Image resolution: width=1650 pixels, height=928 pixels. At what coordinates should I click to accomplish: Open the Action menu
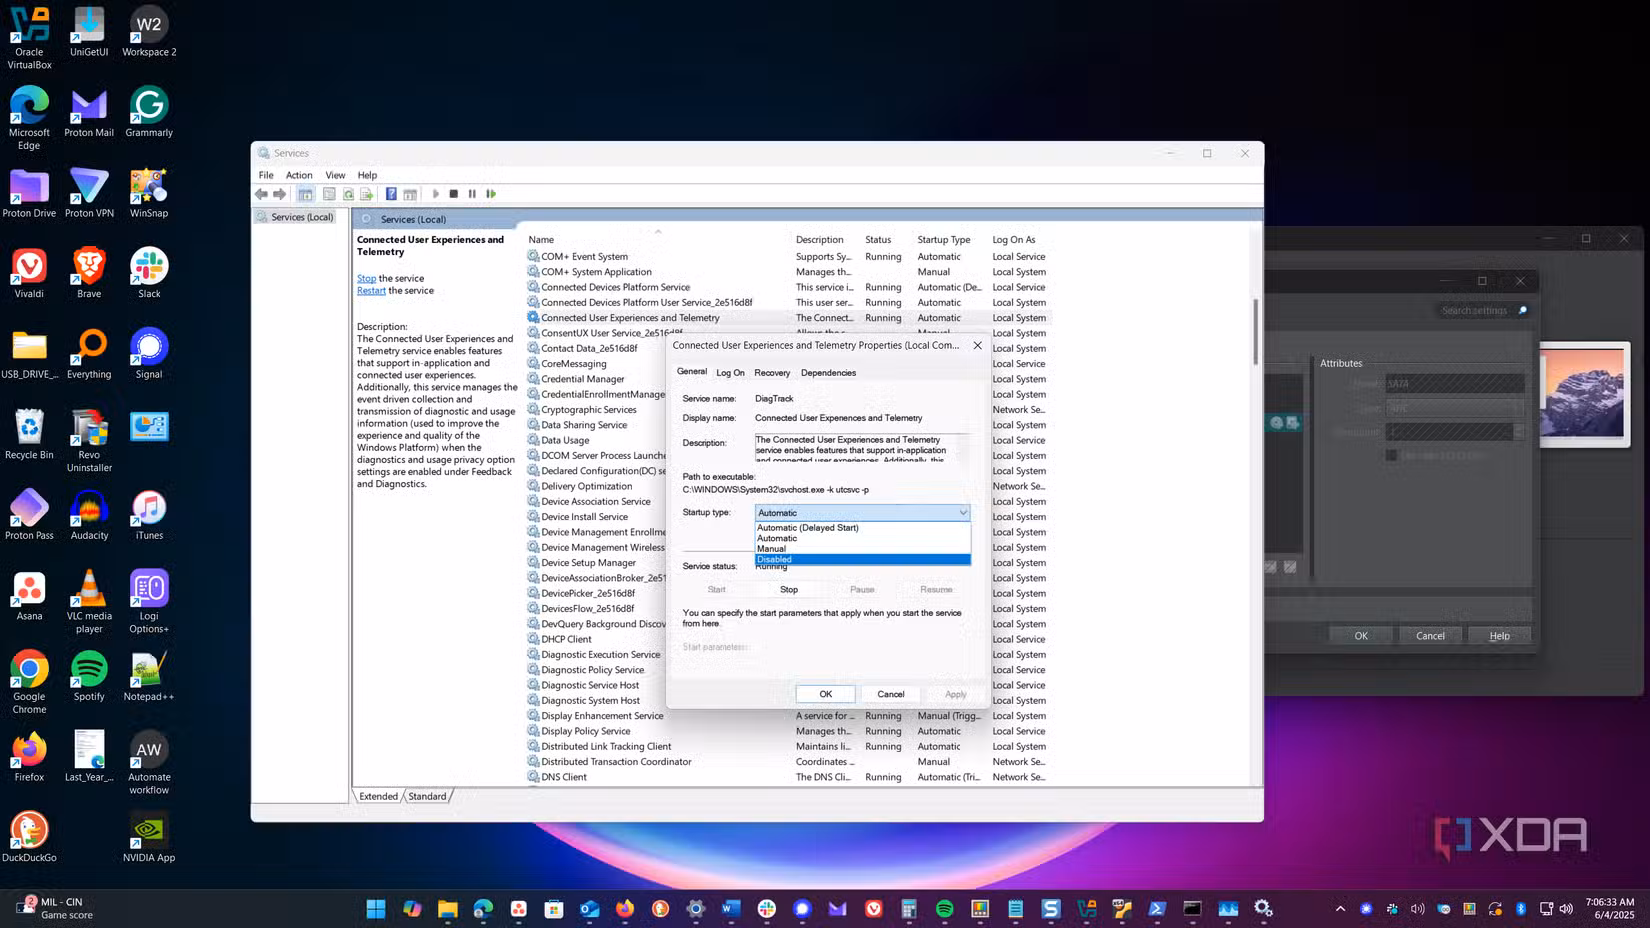pyautogui.click(x=299, y=175)
